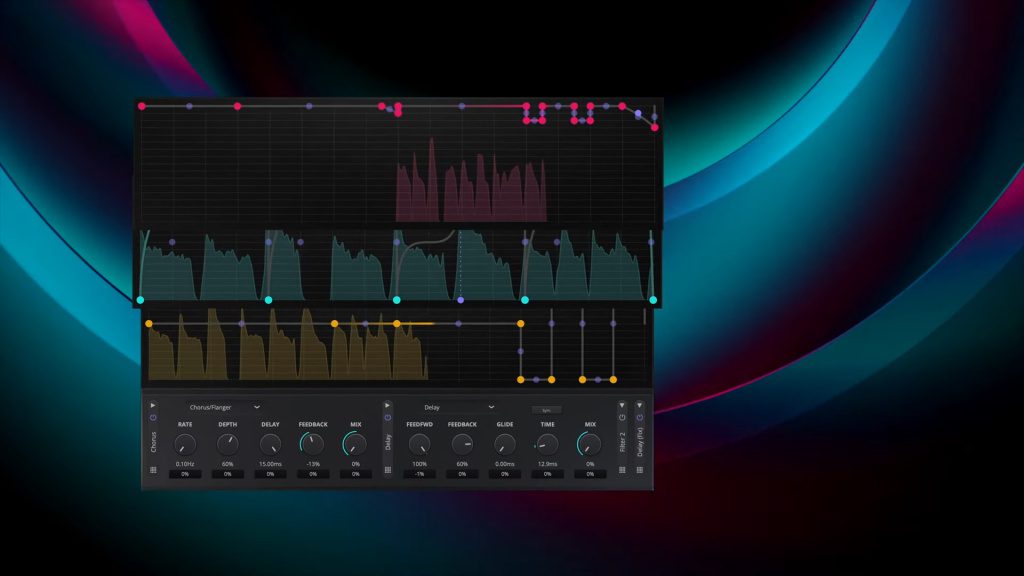The height and width of the screenshot is (576, 1024).
Task: Expand the collapsed Filter 2 lane
Action: coord(622,404)
